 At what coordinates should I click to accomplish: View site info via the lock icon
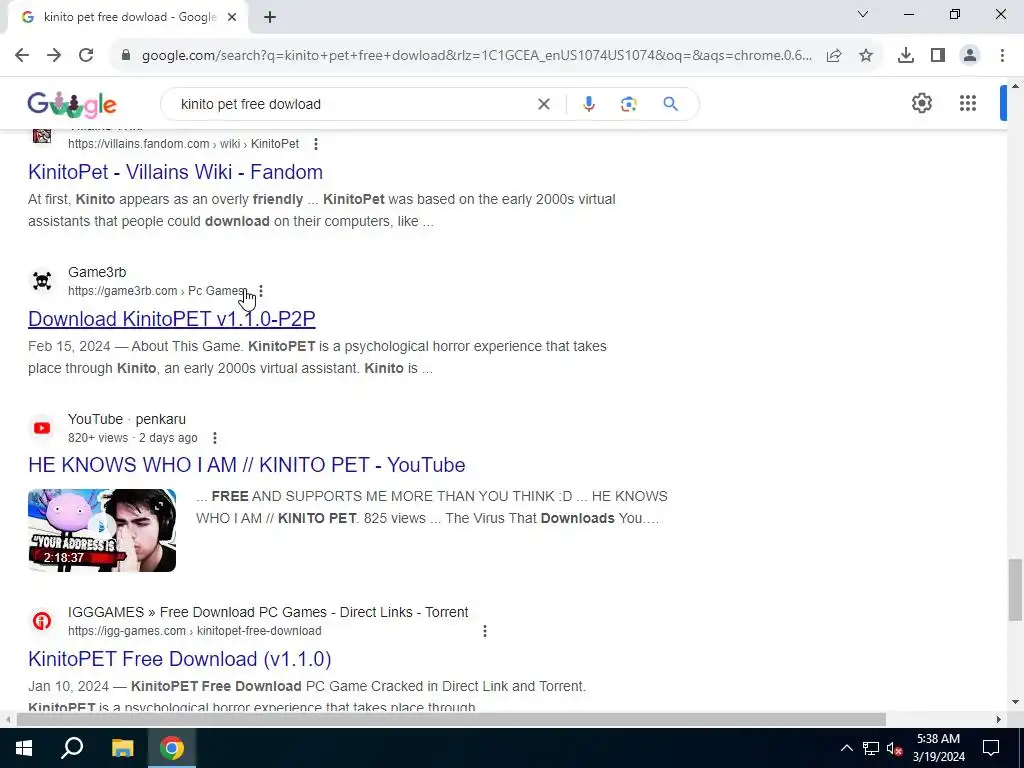point(126,56)
